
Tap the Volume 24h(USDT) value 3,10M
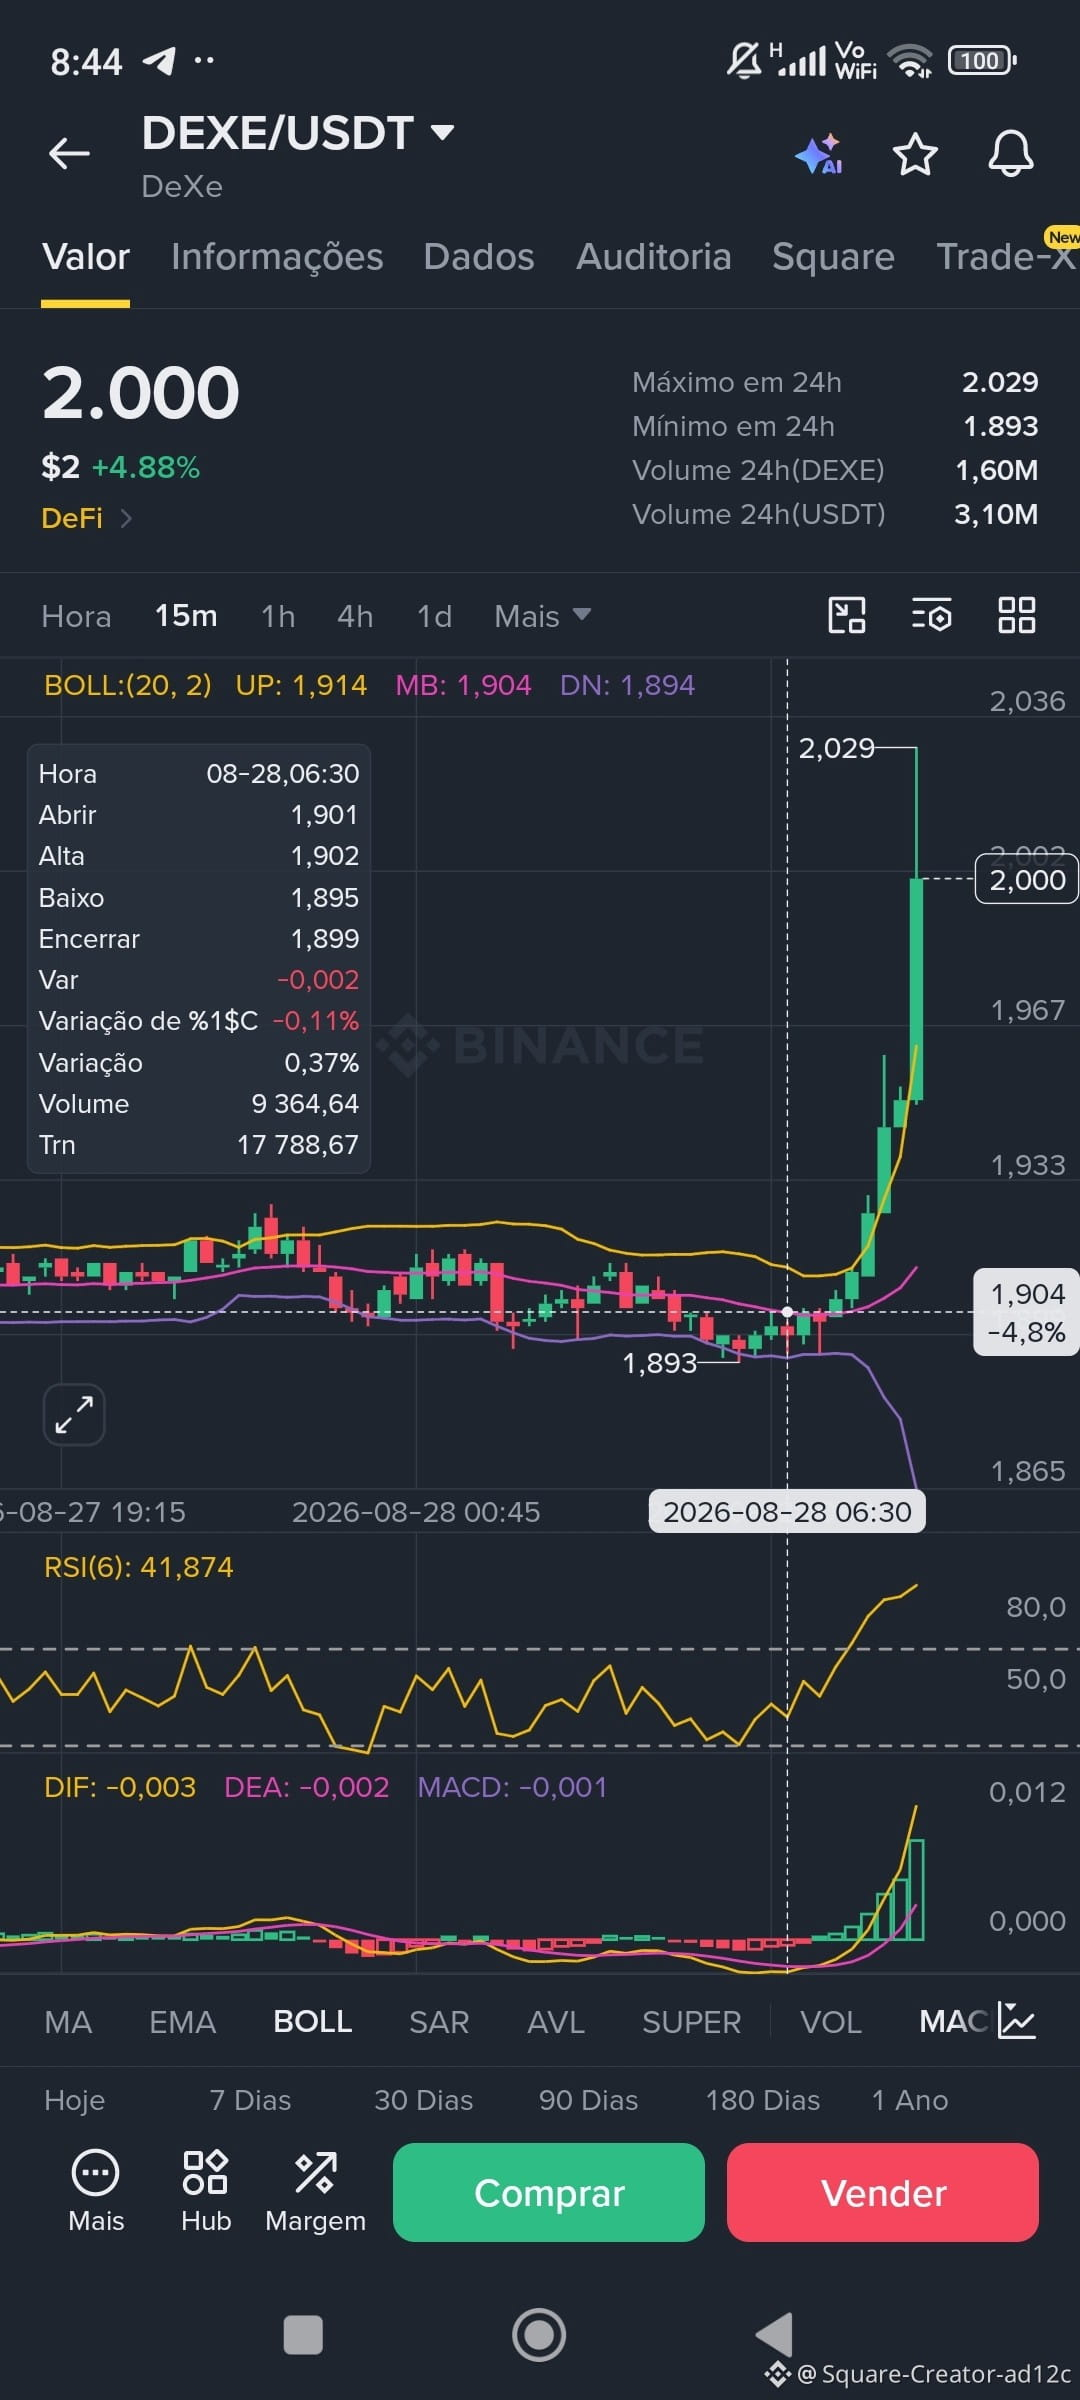point(996,514)
